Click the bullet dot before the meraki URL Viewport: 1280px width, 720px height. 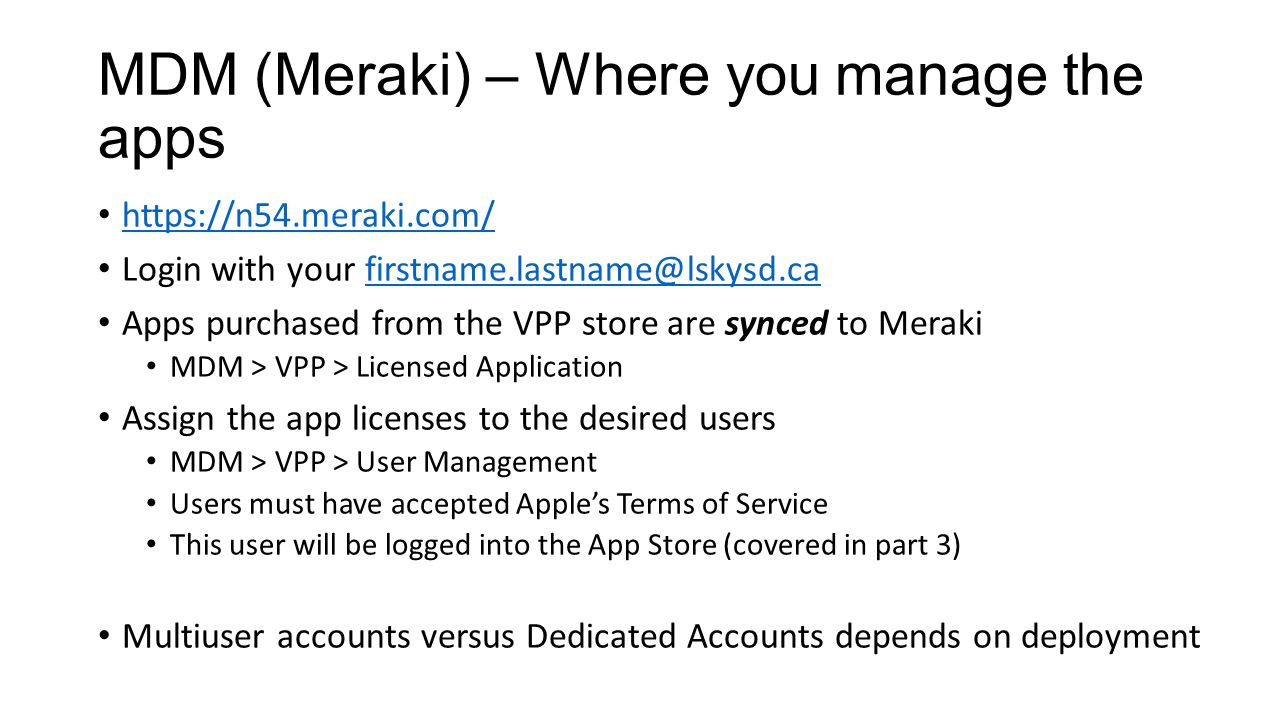[x=105, y=216]
